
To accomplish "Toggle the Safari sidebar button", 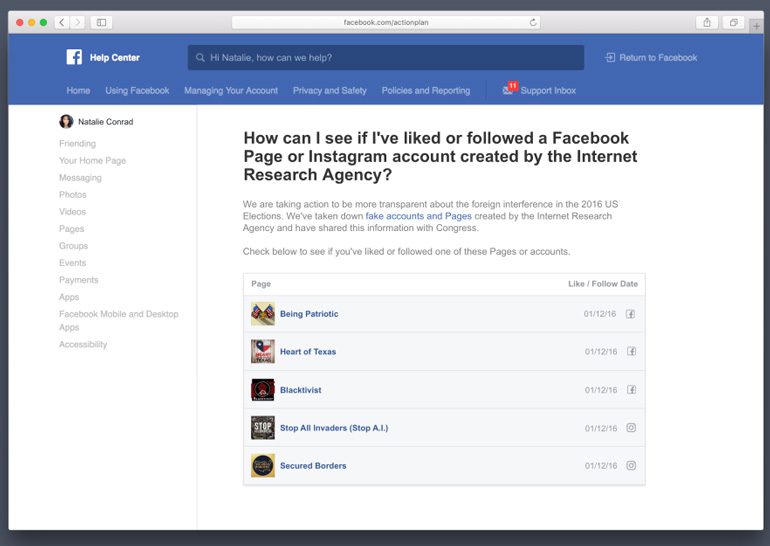I will pyautogui.click(x=101, y=22).
